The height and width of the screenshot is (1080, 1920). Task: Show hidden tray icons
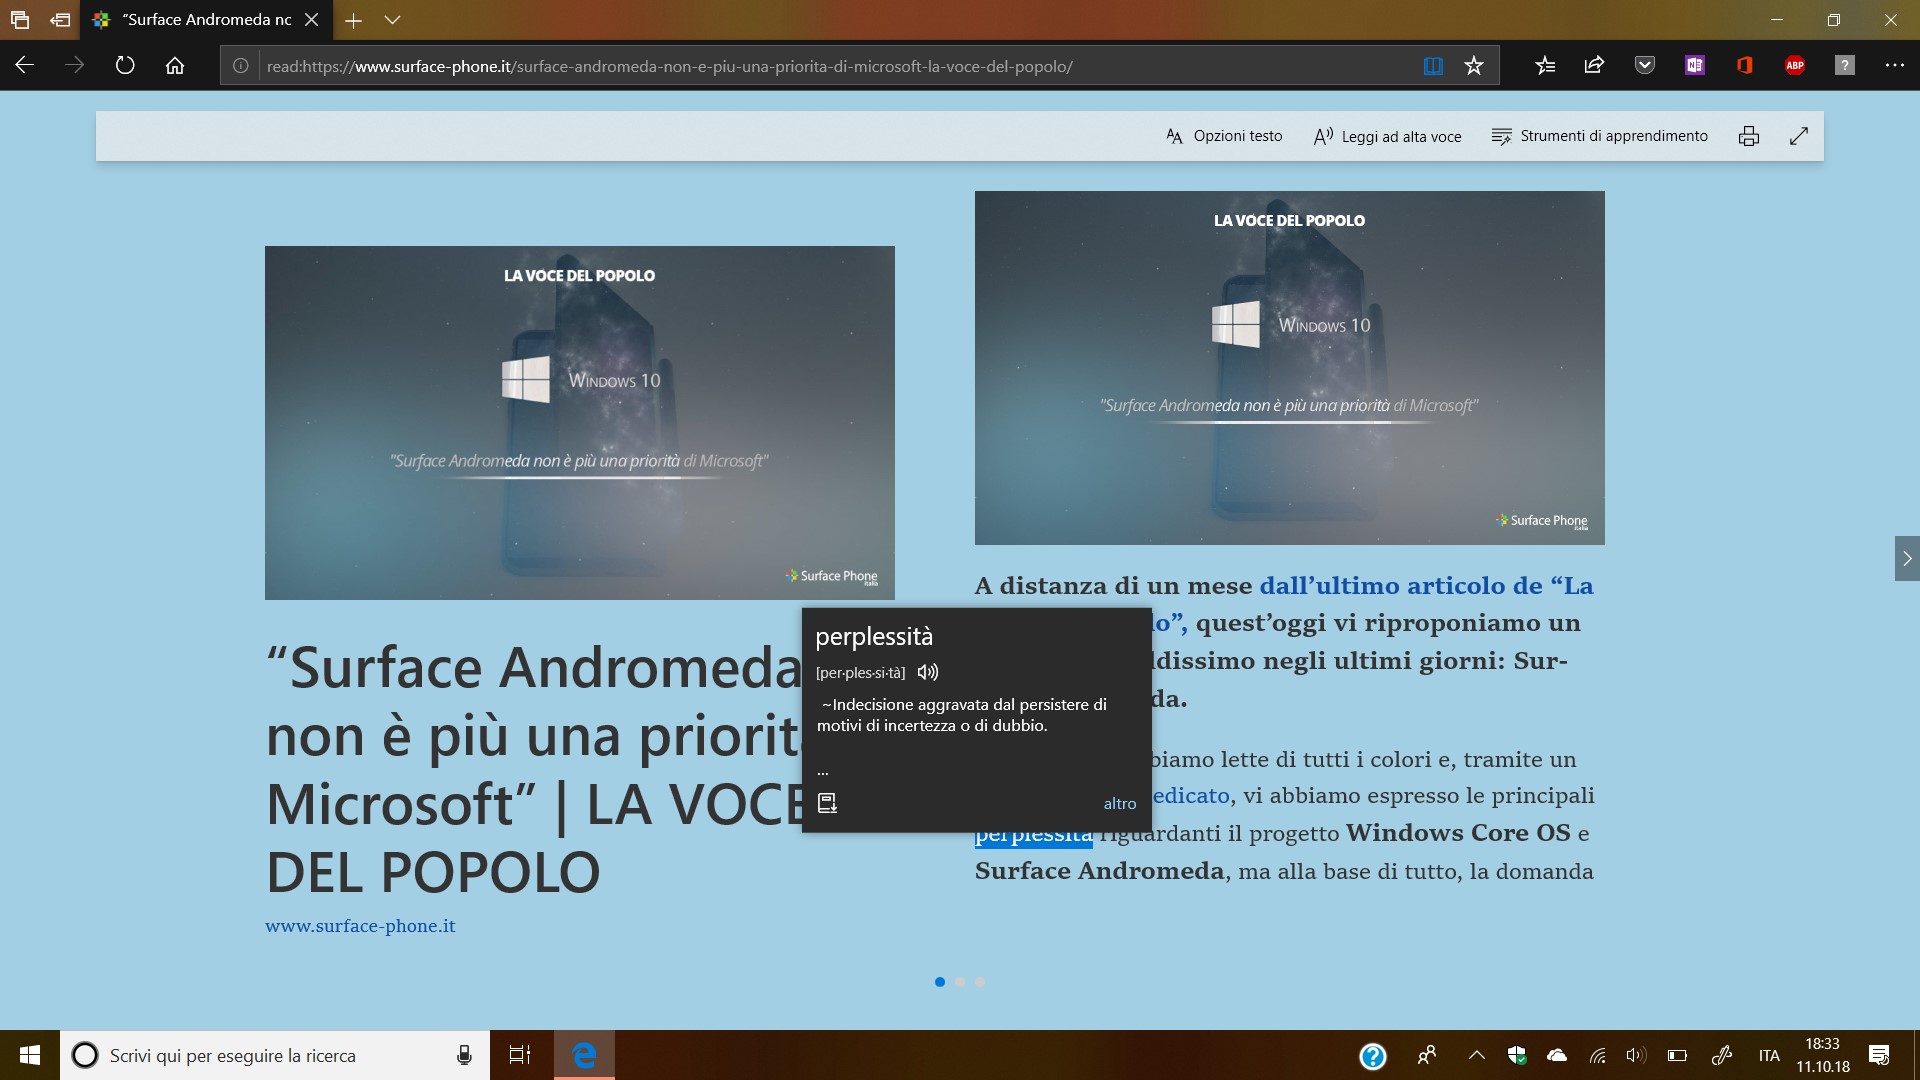(1476, 1055)
